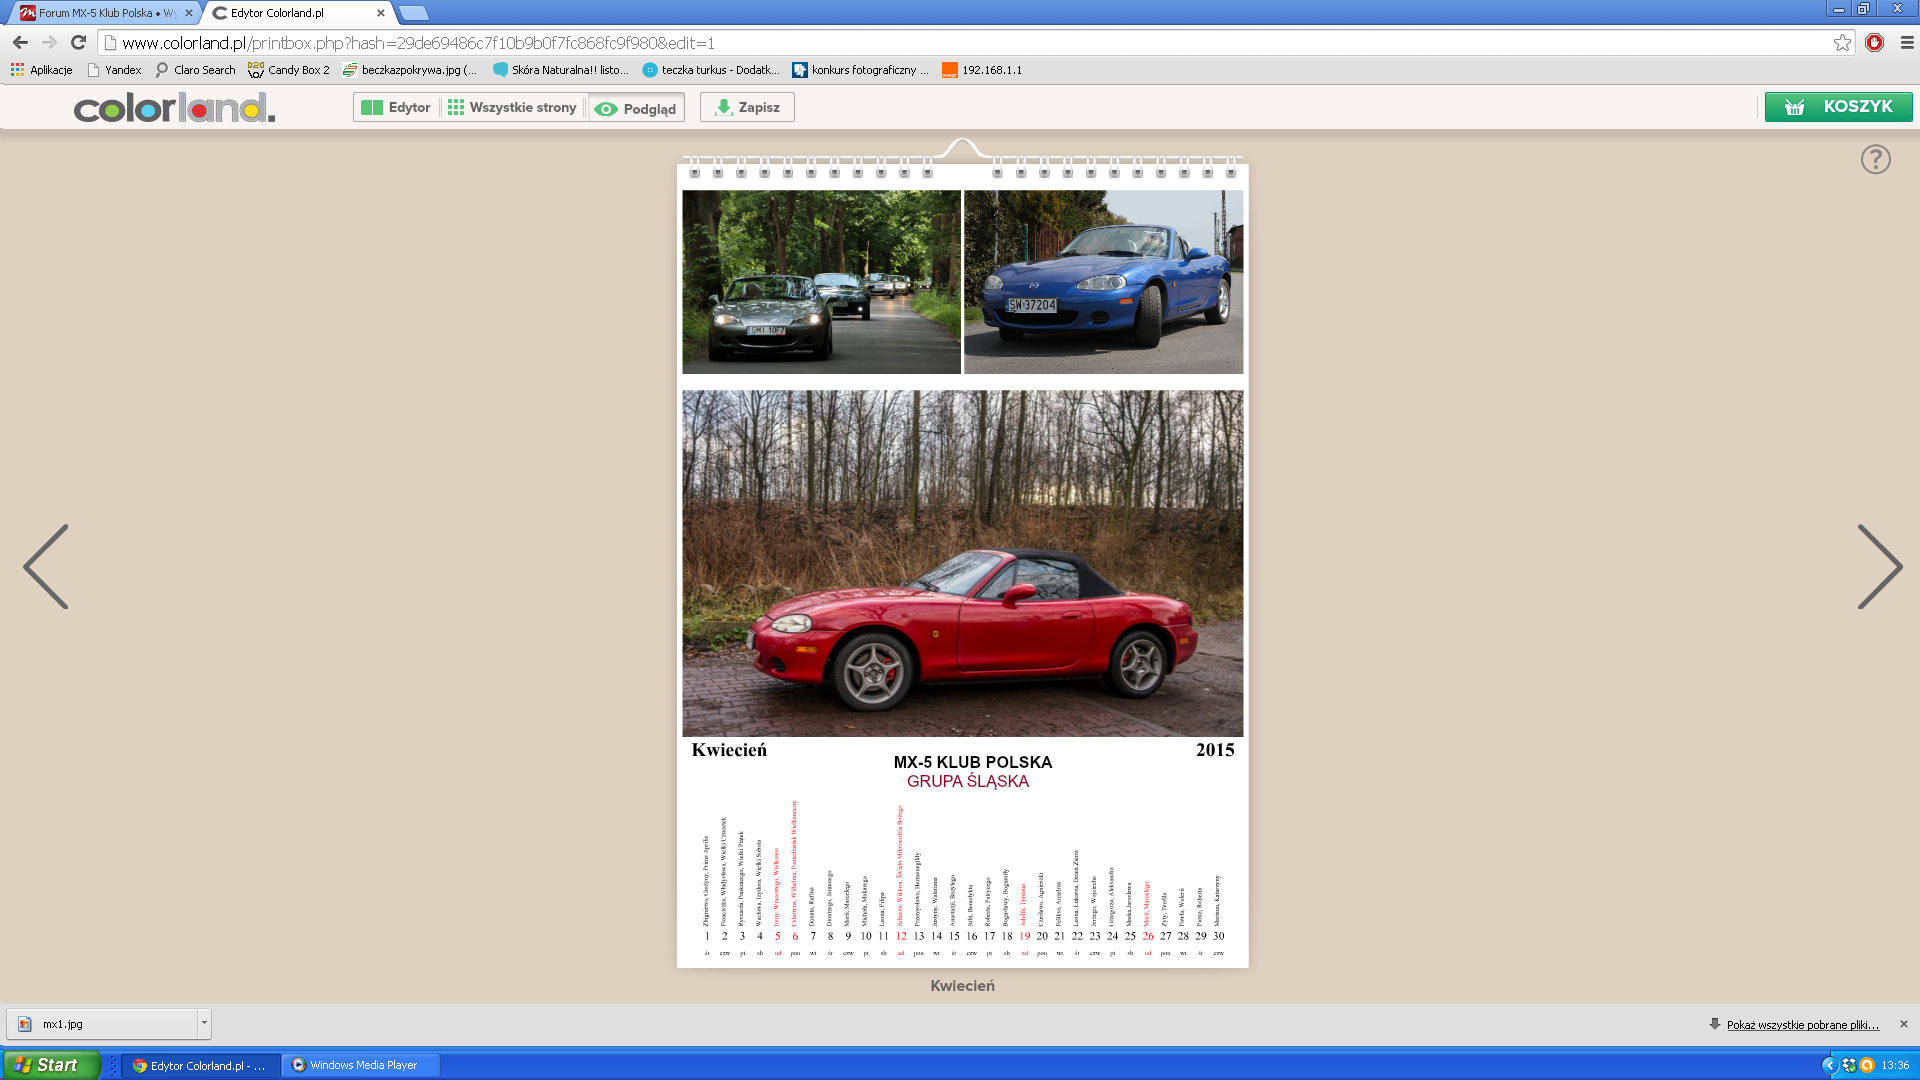Switch to Podgląd preview mode

coord(636,108)
